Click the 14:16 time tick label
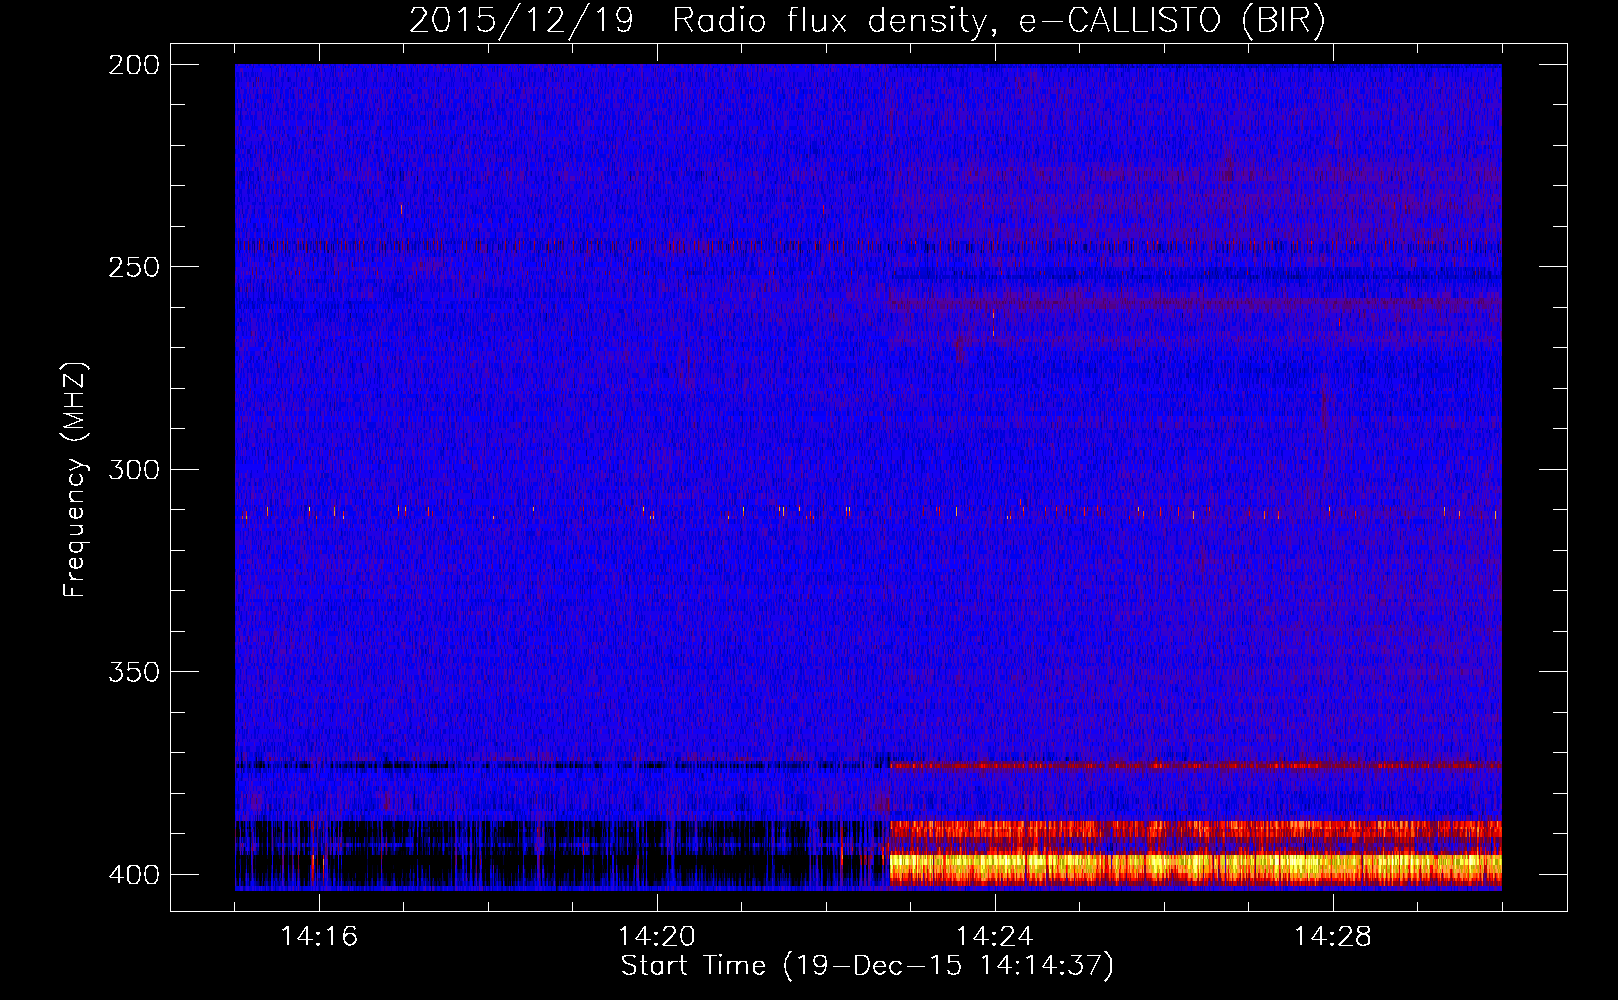Image resolution: width=1618 pixels, height=1000 pixels. click(x=319, y=937)
